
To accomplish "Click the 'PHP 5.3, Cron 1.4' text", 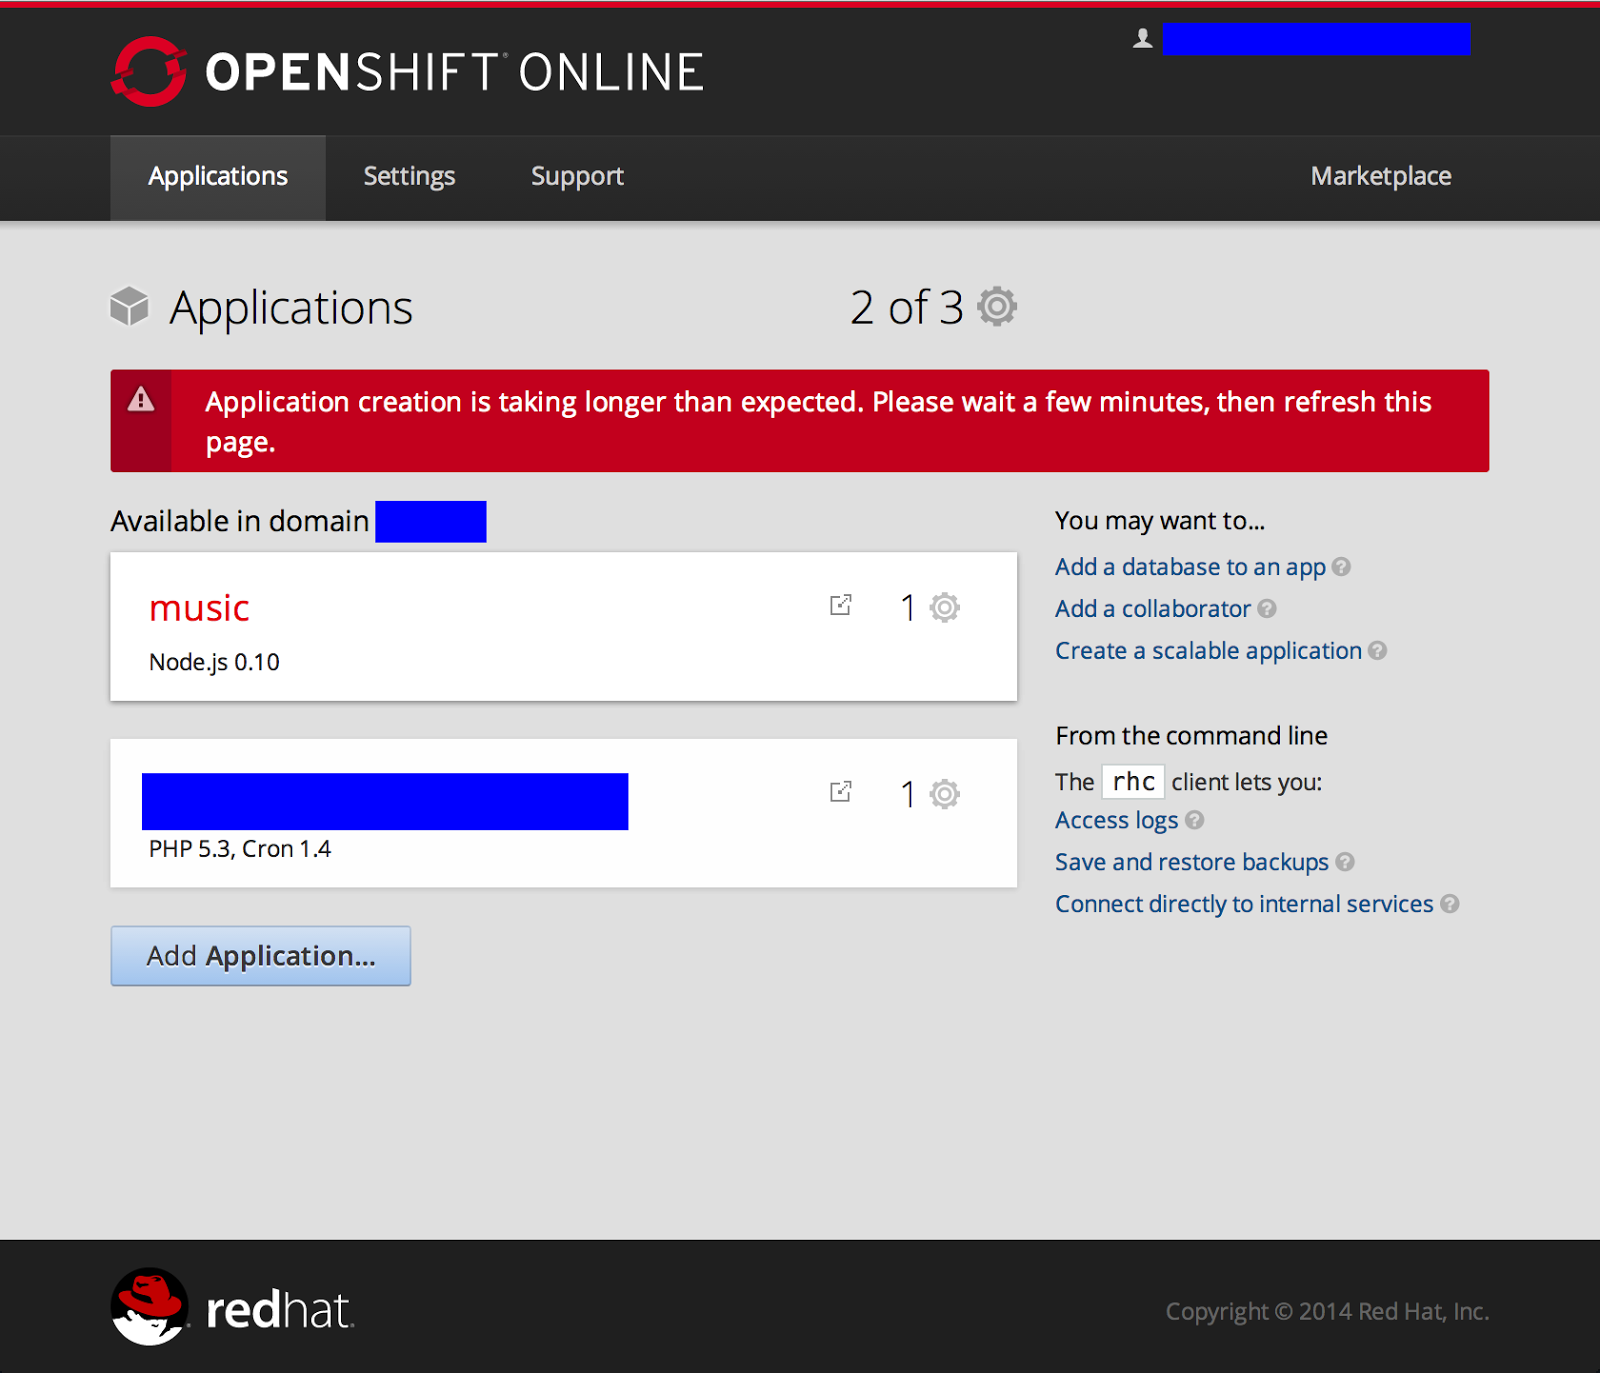I will tap(240, 849).
